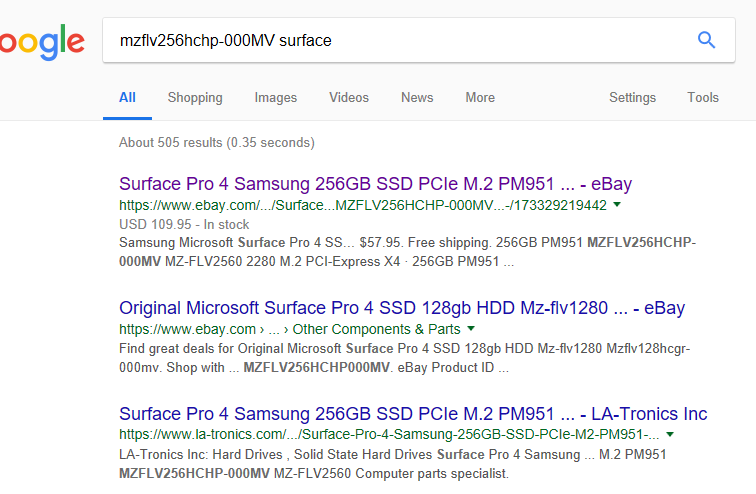The height and width of the screenshot is (494, 756).
Task: Expand dropdown arrow beside la-tronics.com URL
Action: click(670, 434)
